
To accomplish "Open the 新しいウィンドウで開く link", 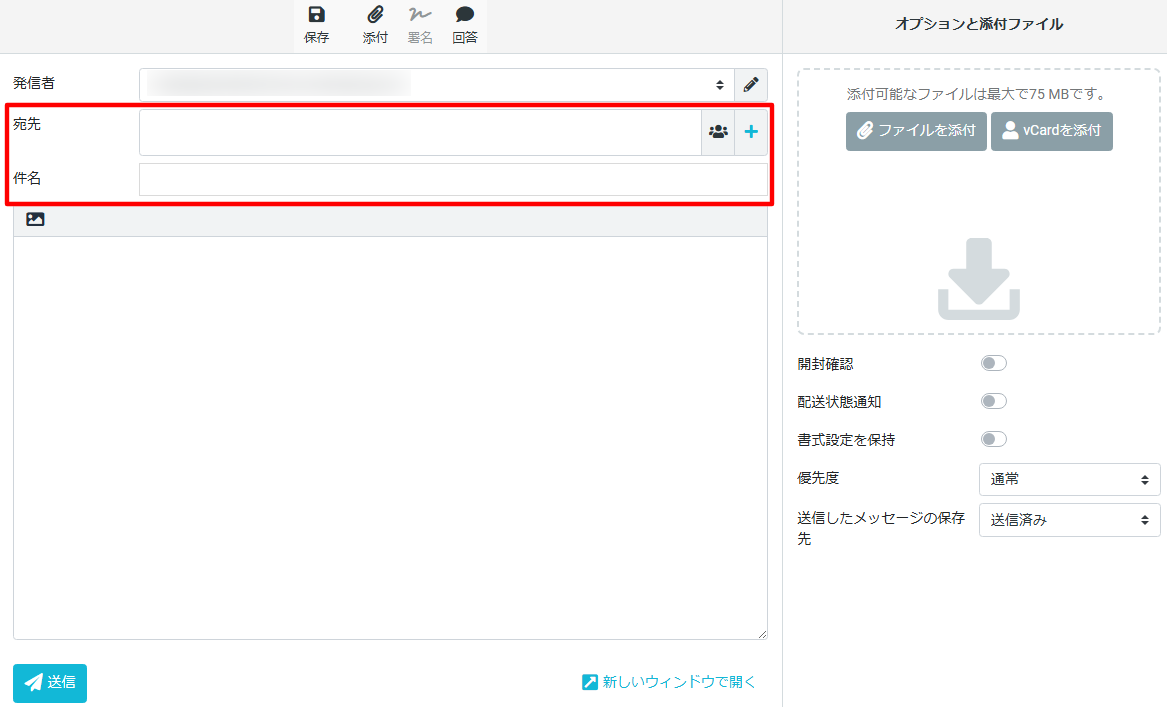I will 668,682.
